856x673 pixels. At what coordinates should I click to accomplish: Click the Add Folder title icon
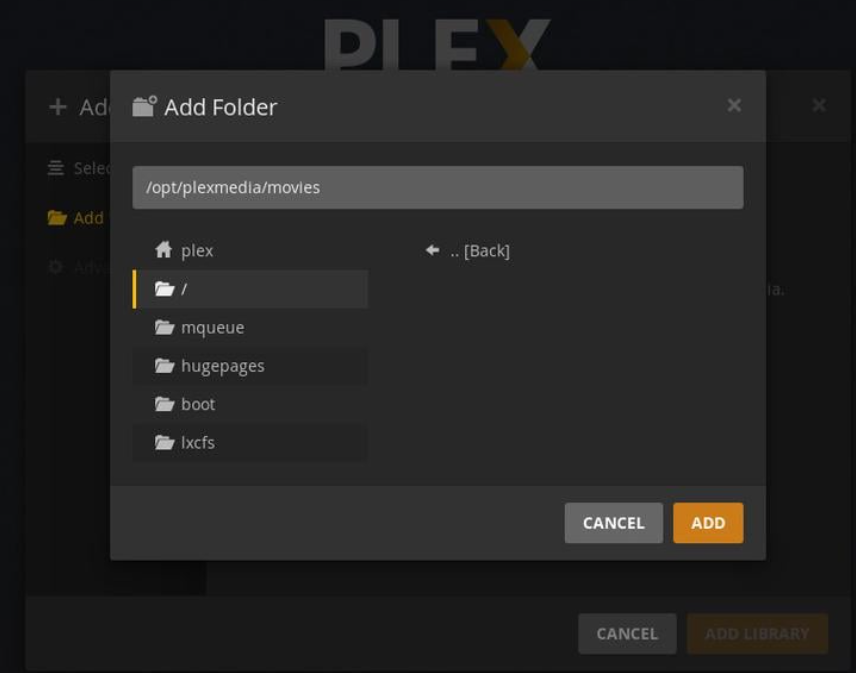coord(145,106)
